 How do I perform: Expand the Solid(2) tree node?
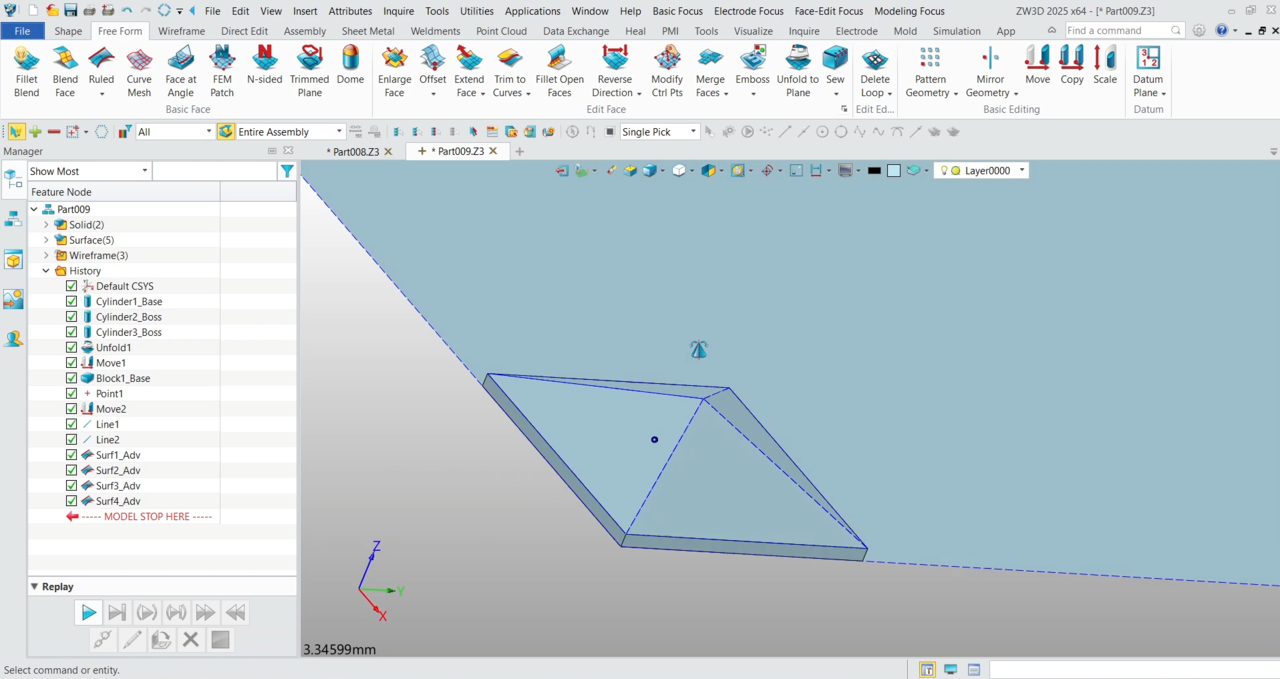pyautogui.click(x=46, y=225)
